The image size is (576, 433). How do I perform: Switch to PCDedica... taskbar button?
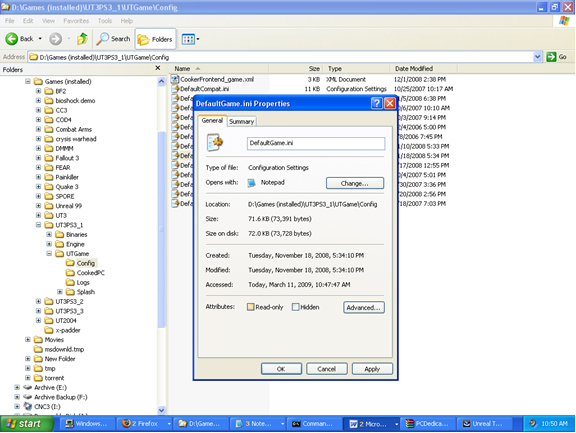click(x=428, y=423)
